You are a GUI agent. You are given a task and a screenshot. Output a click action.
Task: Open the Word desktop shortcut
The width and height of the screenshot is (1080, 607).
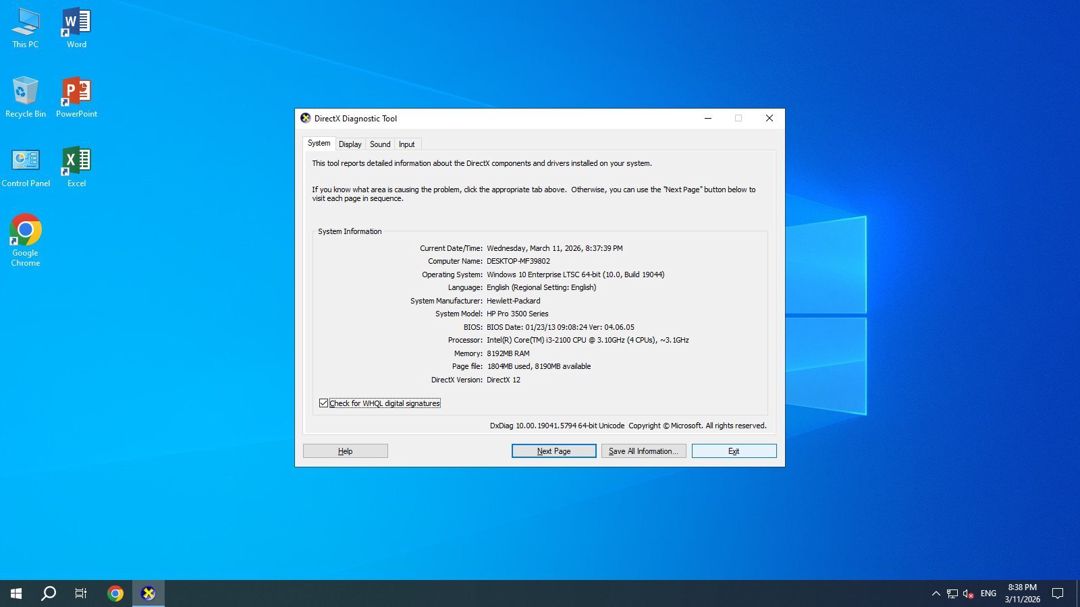click(76, 28)
